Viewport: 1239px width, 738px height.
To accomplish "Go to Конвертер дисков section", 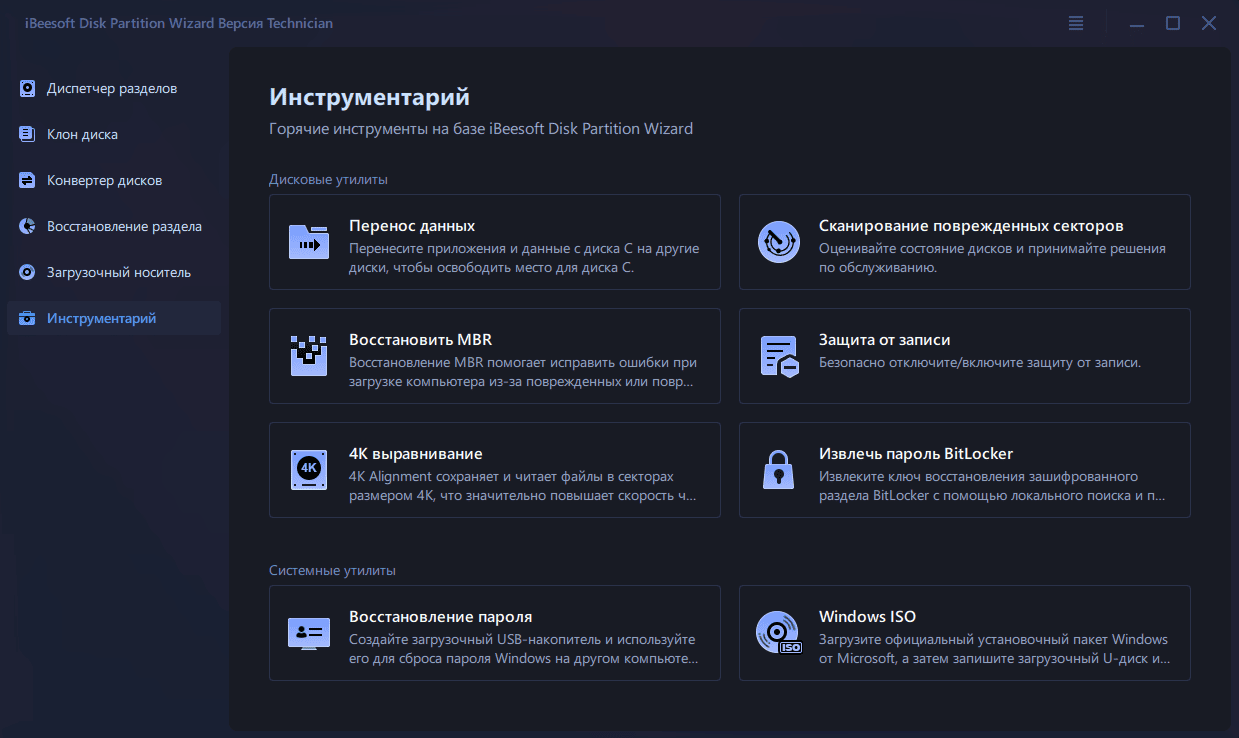I will click(104, 180).
